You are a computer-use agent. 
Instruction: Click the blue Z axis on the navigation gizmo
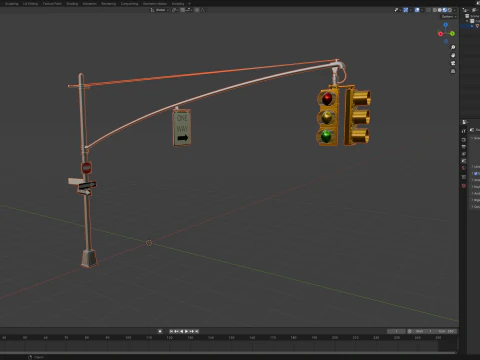446,25
